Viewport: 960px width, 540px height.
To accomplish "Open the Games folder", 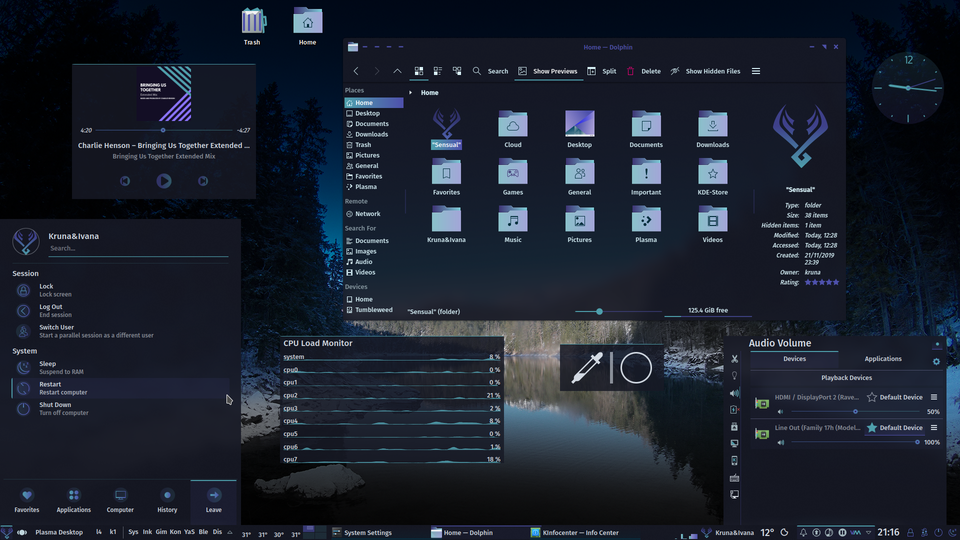I will click(x=513, y=174).
